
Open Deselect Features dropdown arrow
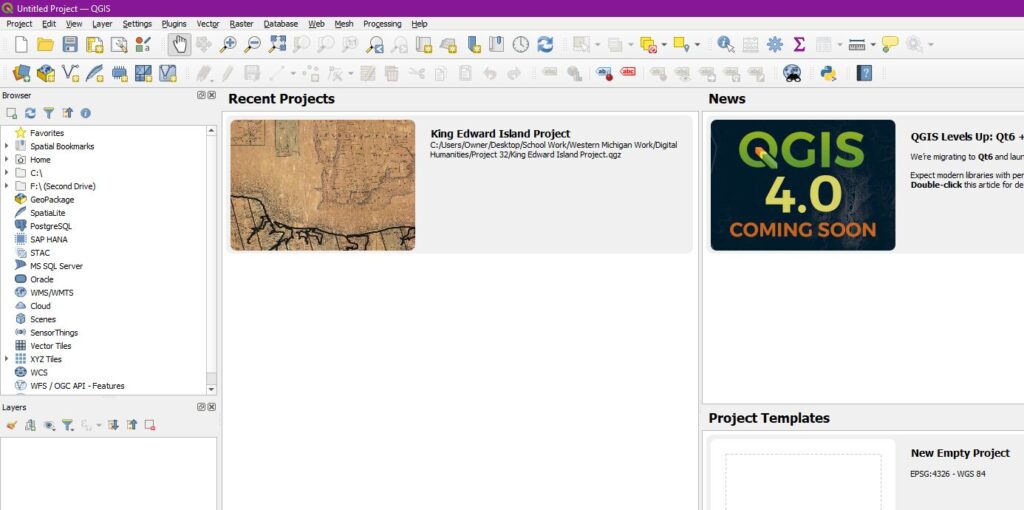click(664, 44)
